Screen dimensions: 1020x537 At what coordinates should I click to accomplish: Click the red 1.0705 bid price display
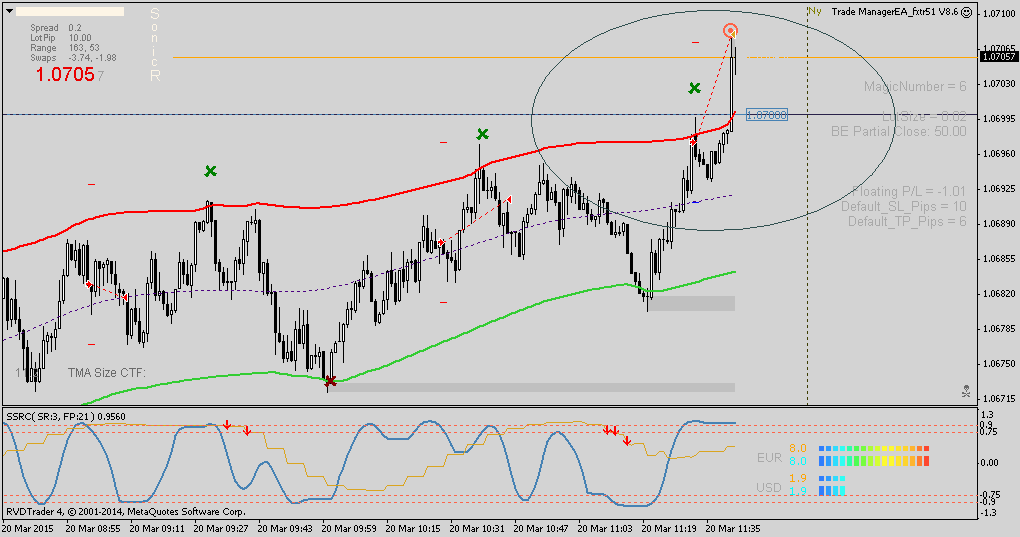(x=69, y=74)
